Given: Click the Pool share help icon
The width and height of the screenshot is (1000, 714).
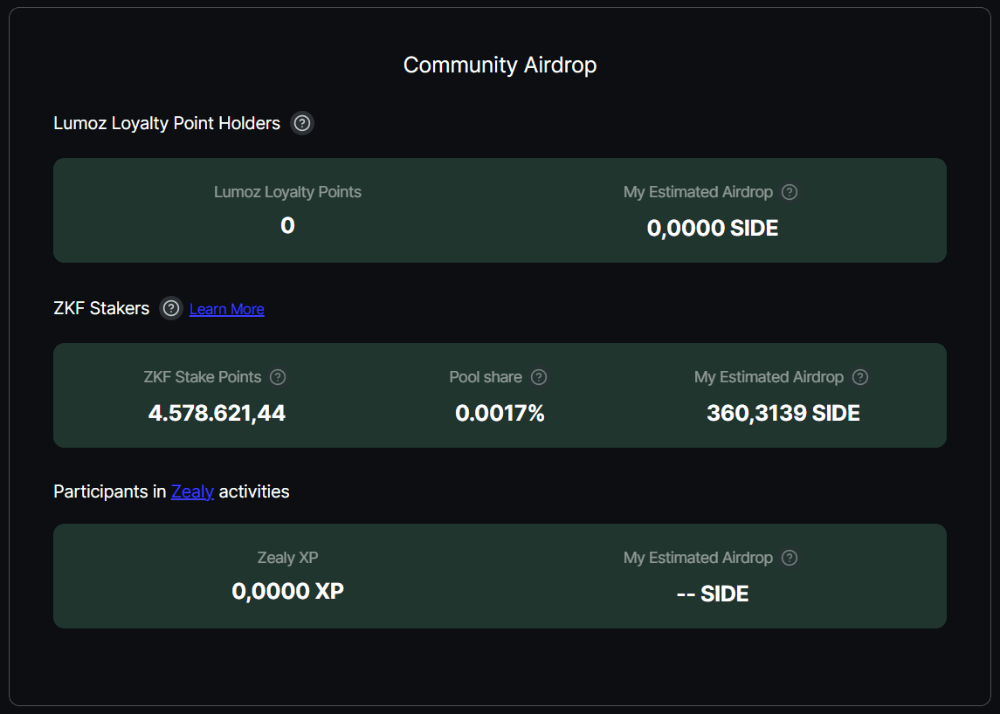Looking at the screenshot, I should [x=539, y=377].
